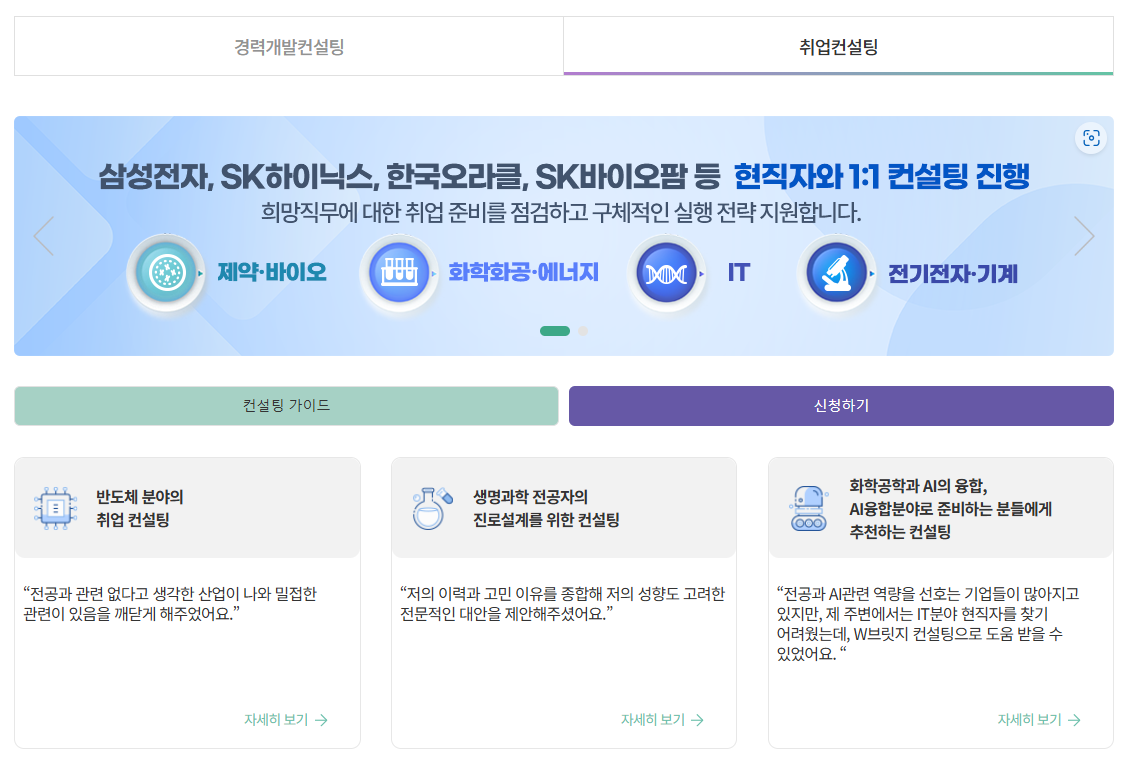Click the 신청하기 apply button
1132x758 pixels.
(841, 406)
